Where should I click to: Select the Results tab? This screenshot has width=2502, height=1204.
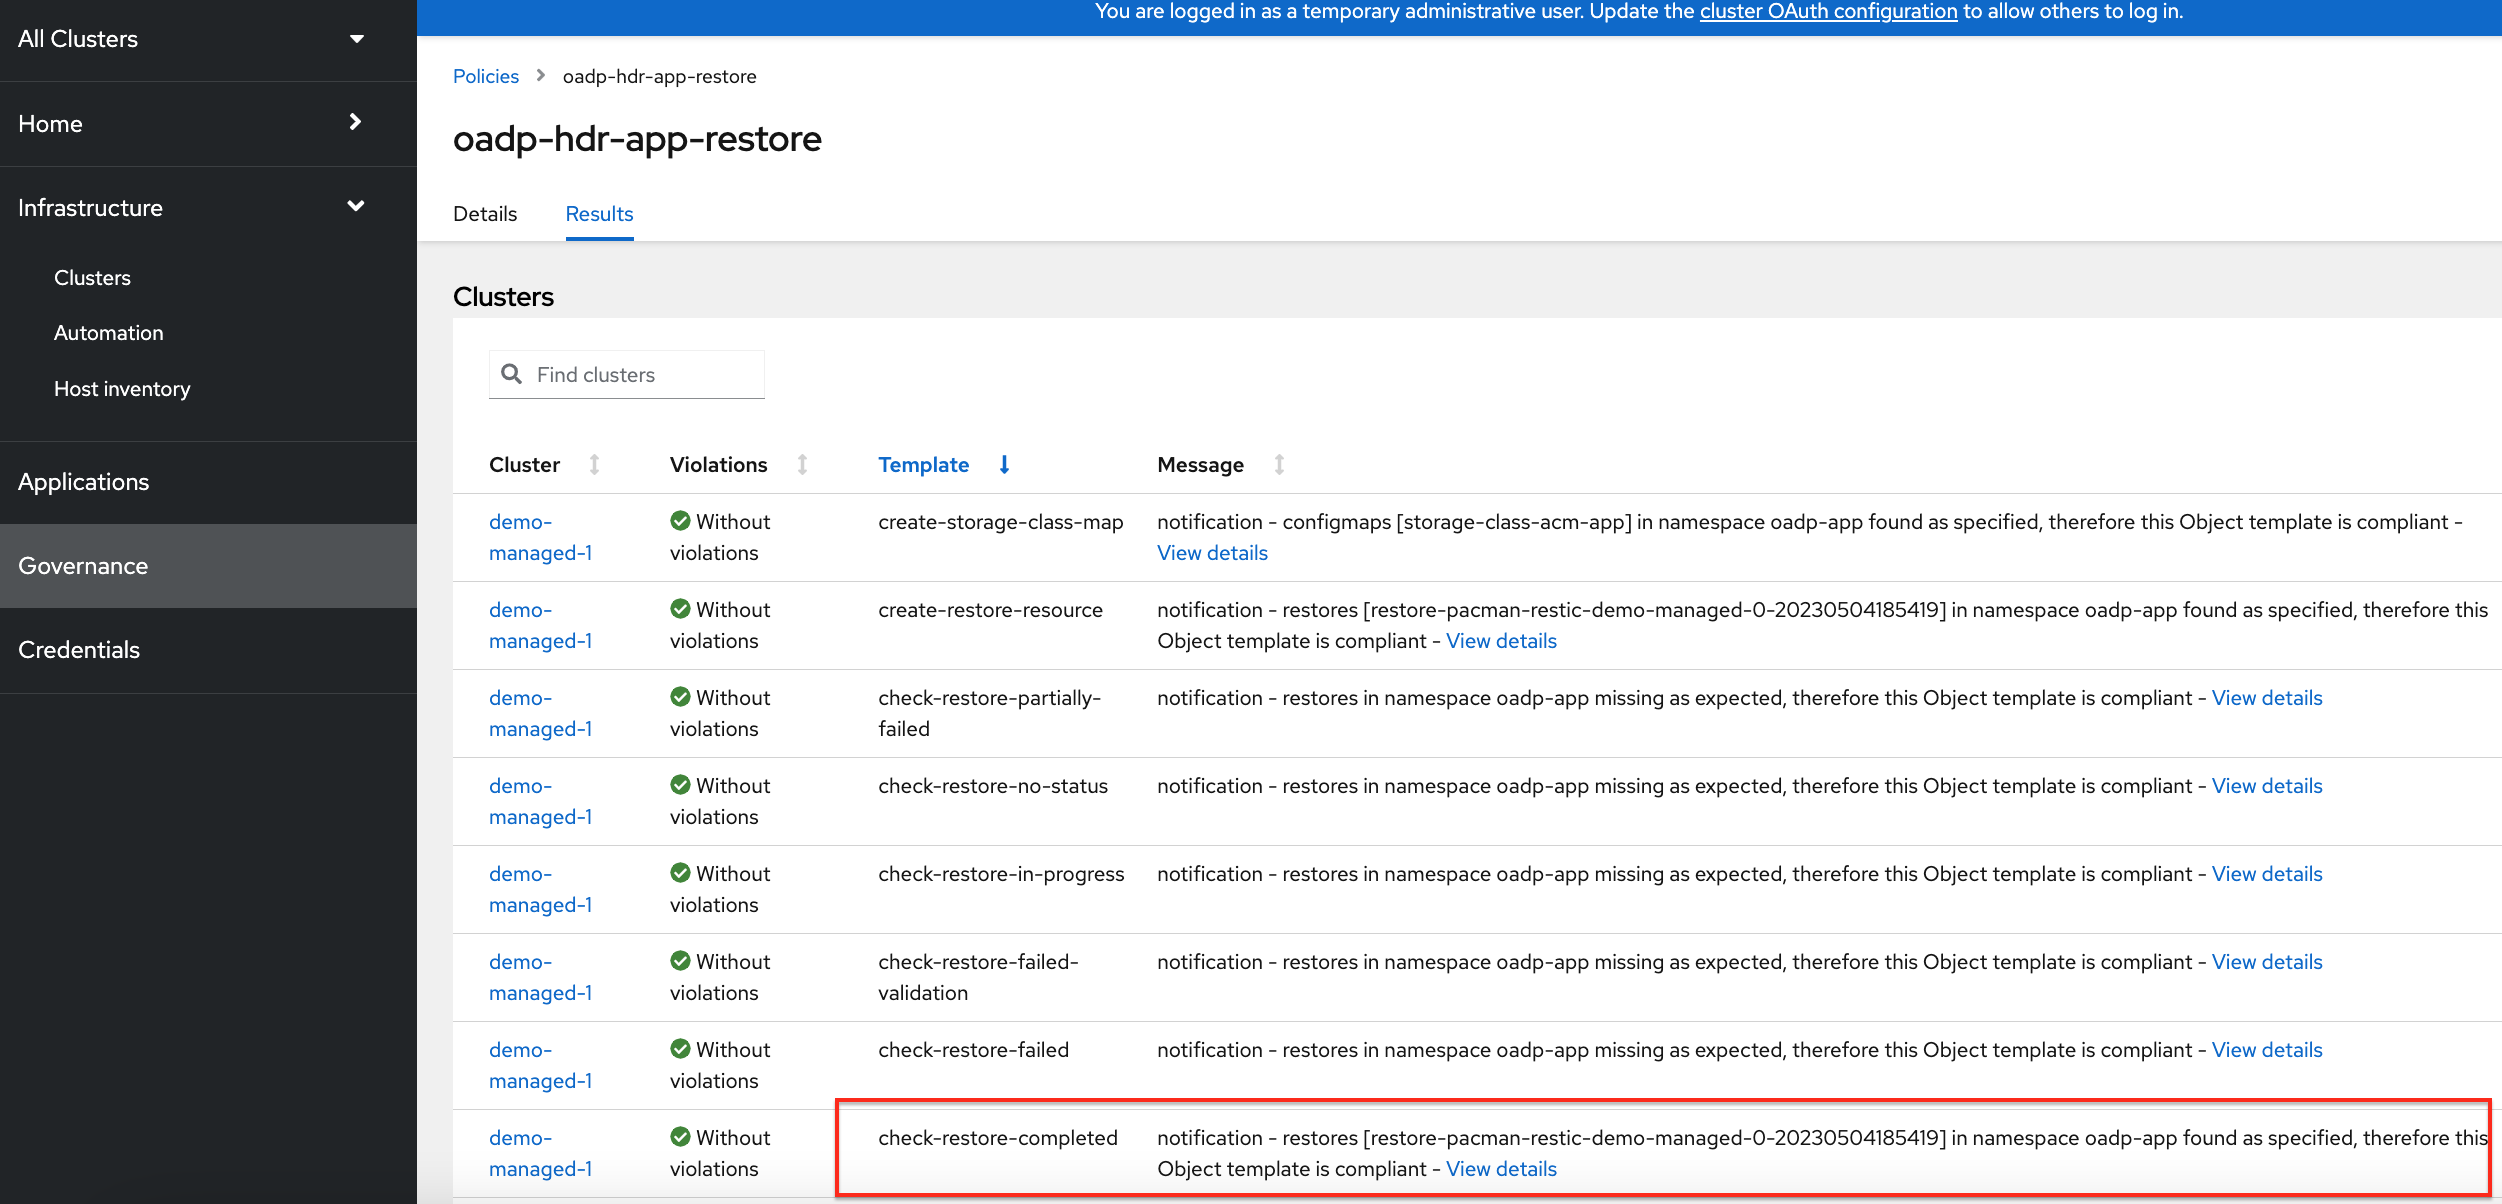tap(599, 214)
